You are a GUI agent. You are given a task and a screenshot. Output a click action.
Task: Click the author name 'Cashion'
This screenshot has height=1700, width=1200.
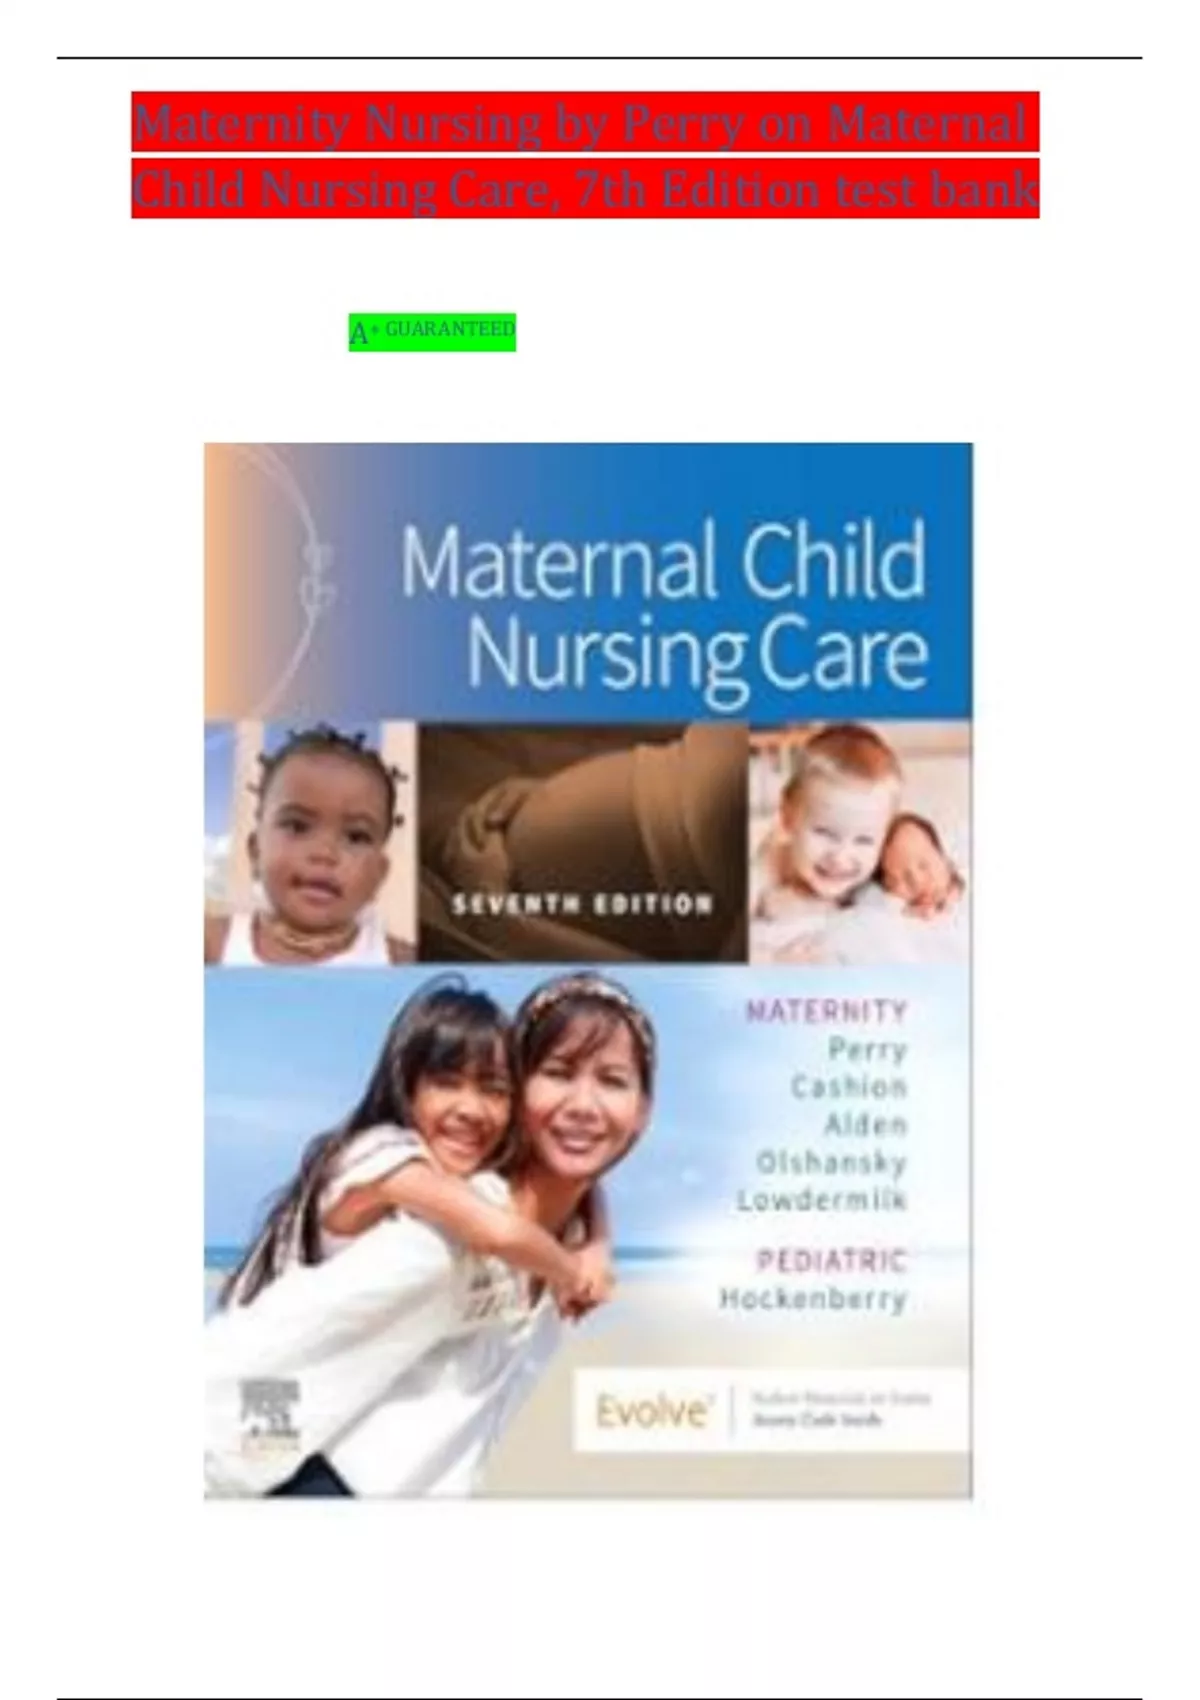849,1087
